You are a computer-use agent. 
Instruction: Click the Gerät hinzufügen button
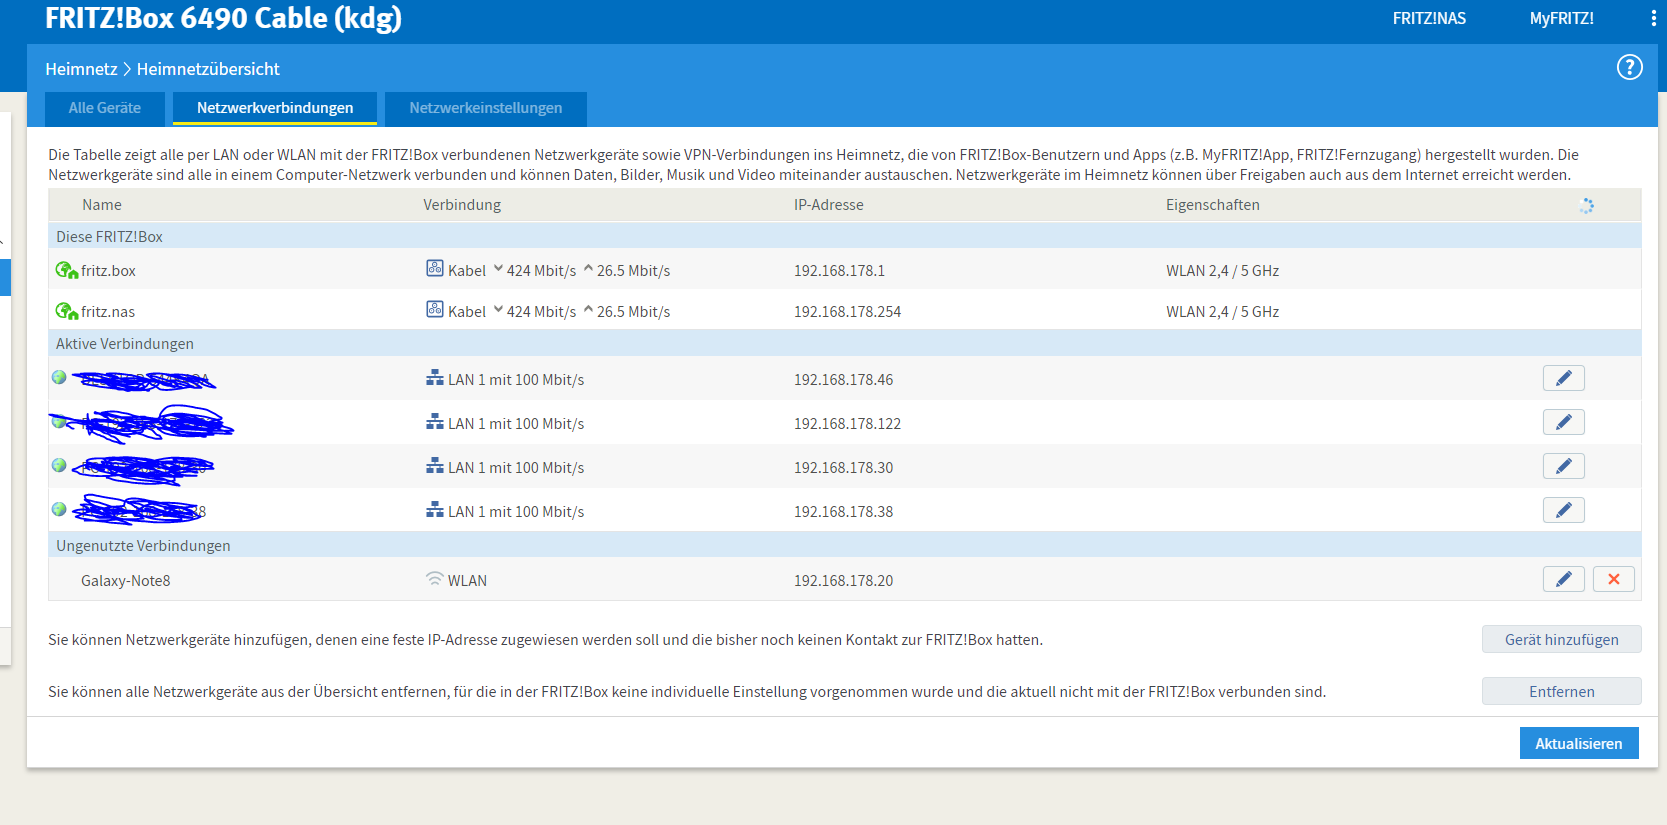point(1561,639)
